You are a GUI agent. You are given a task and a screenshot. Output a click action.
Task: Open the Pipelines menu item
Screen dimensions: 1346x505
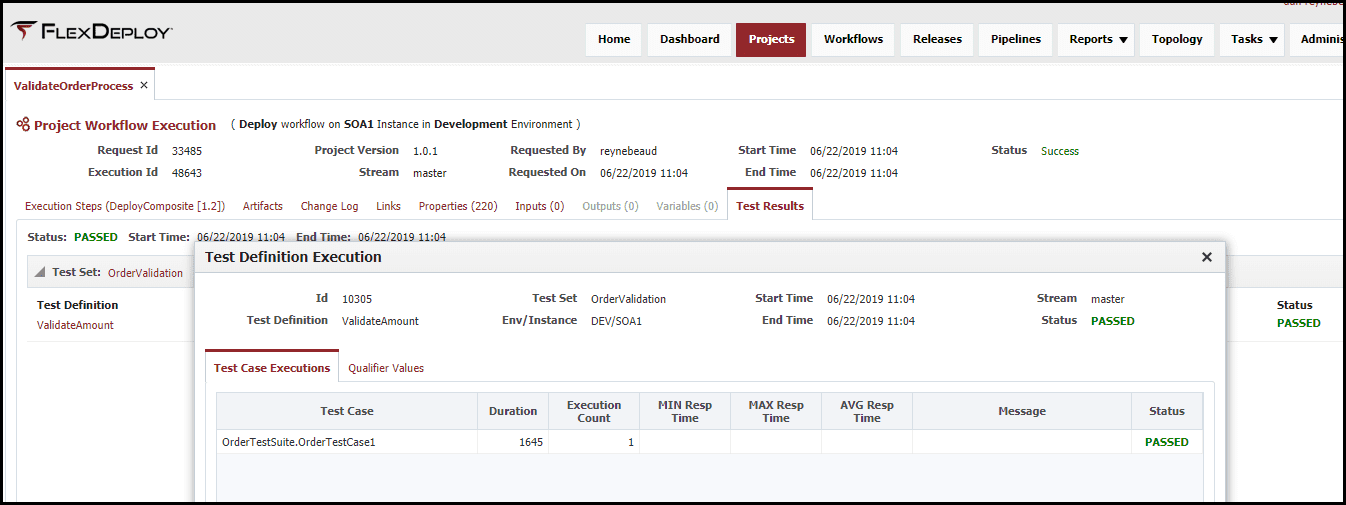[x=1016, y=39]
